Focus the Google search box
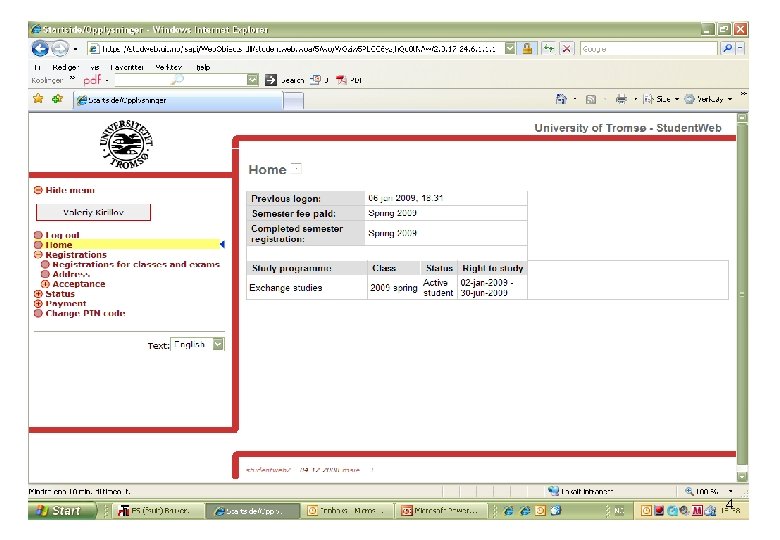The image size is (780, 540). point(649,48)
